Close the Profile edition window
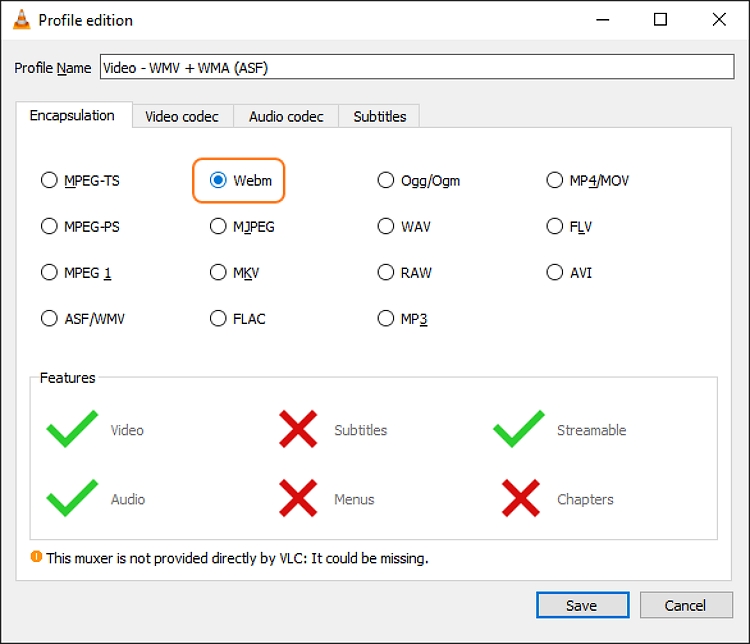Screen dimensions: 750x644 coord(719,20)
